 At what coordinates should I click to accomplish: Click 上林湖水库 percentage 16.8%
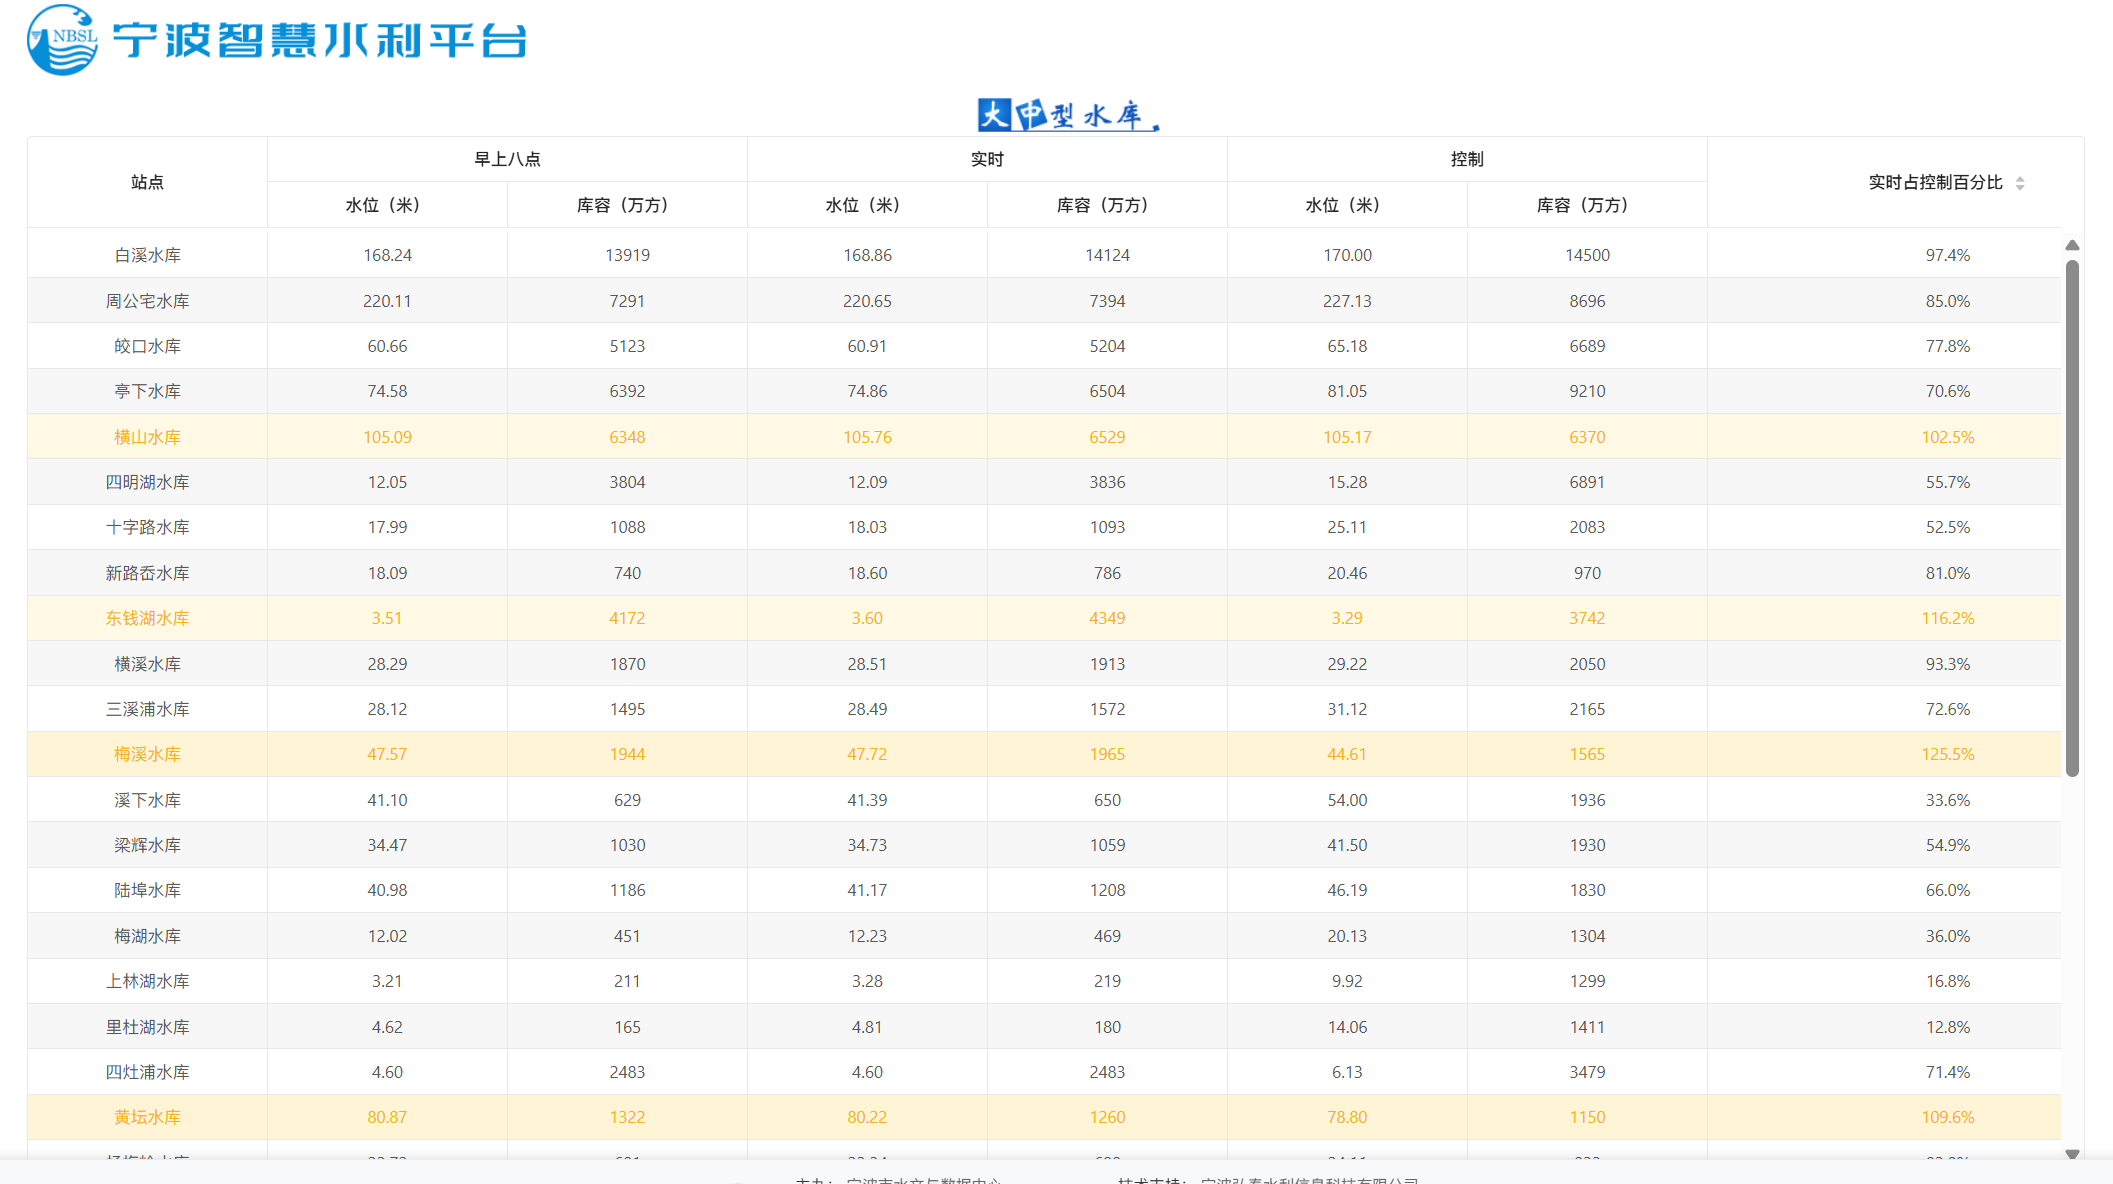click(x=1947, y=981)
